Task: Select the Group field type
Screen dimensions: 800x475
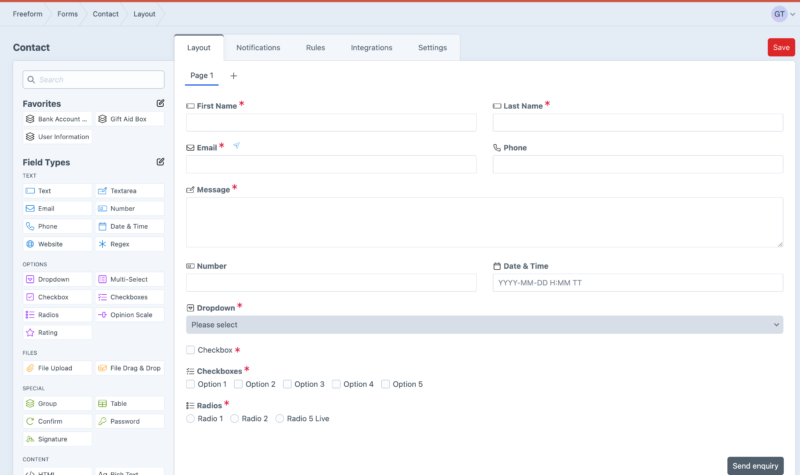Action: 58,404
